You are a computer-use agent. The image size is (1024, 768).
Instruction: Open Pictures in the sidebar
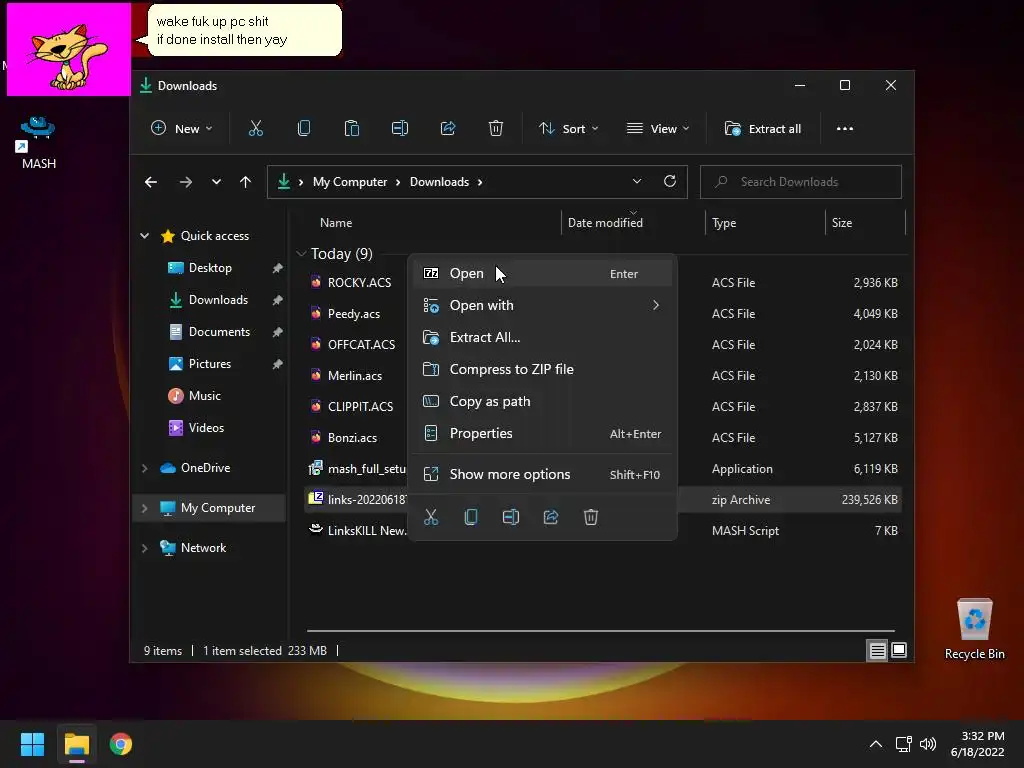point(210,364)
